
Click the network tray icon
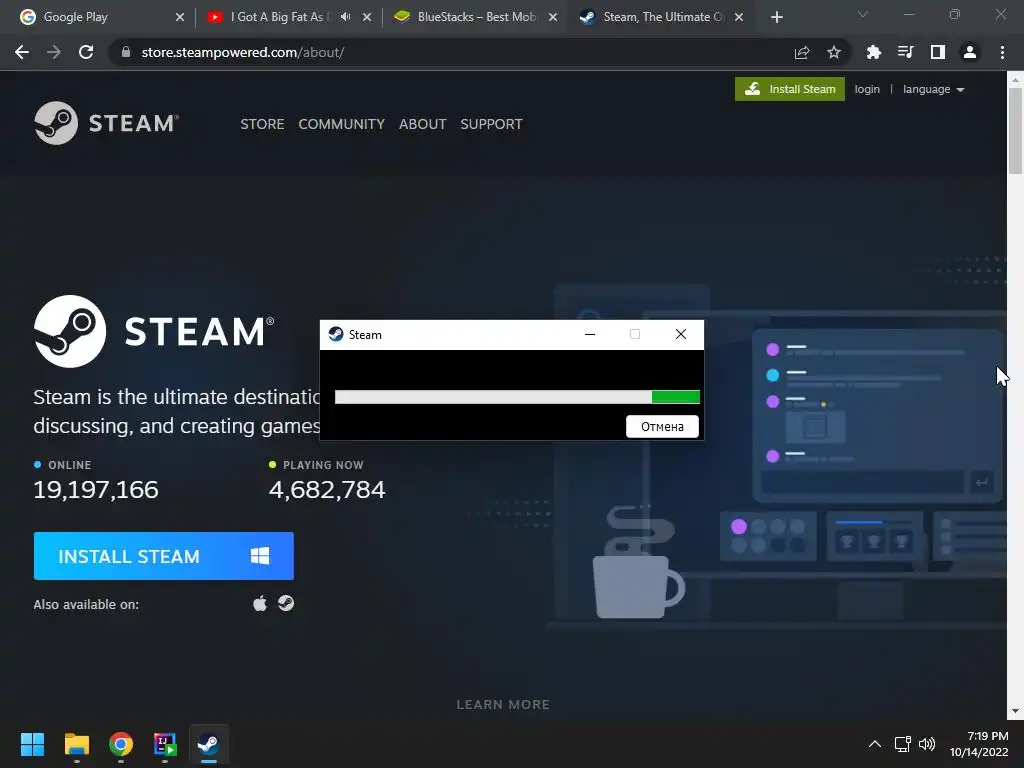(903, 744)
